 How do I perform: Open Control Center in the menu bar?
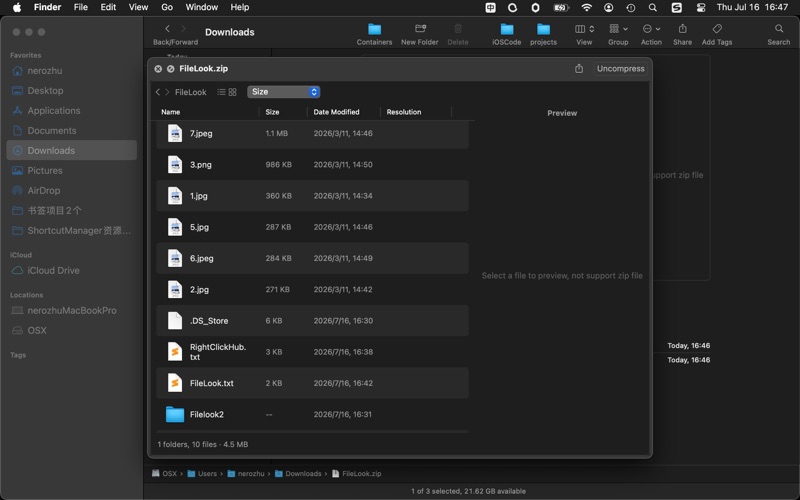point(701,7)
